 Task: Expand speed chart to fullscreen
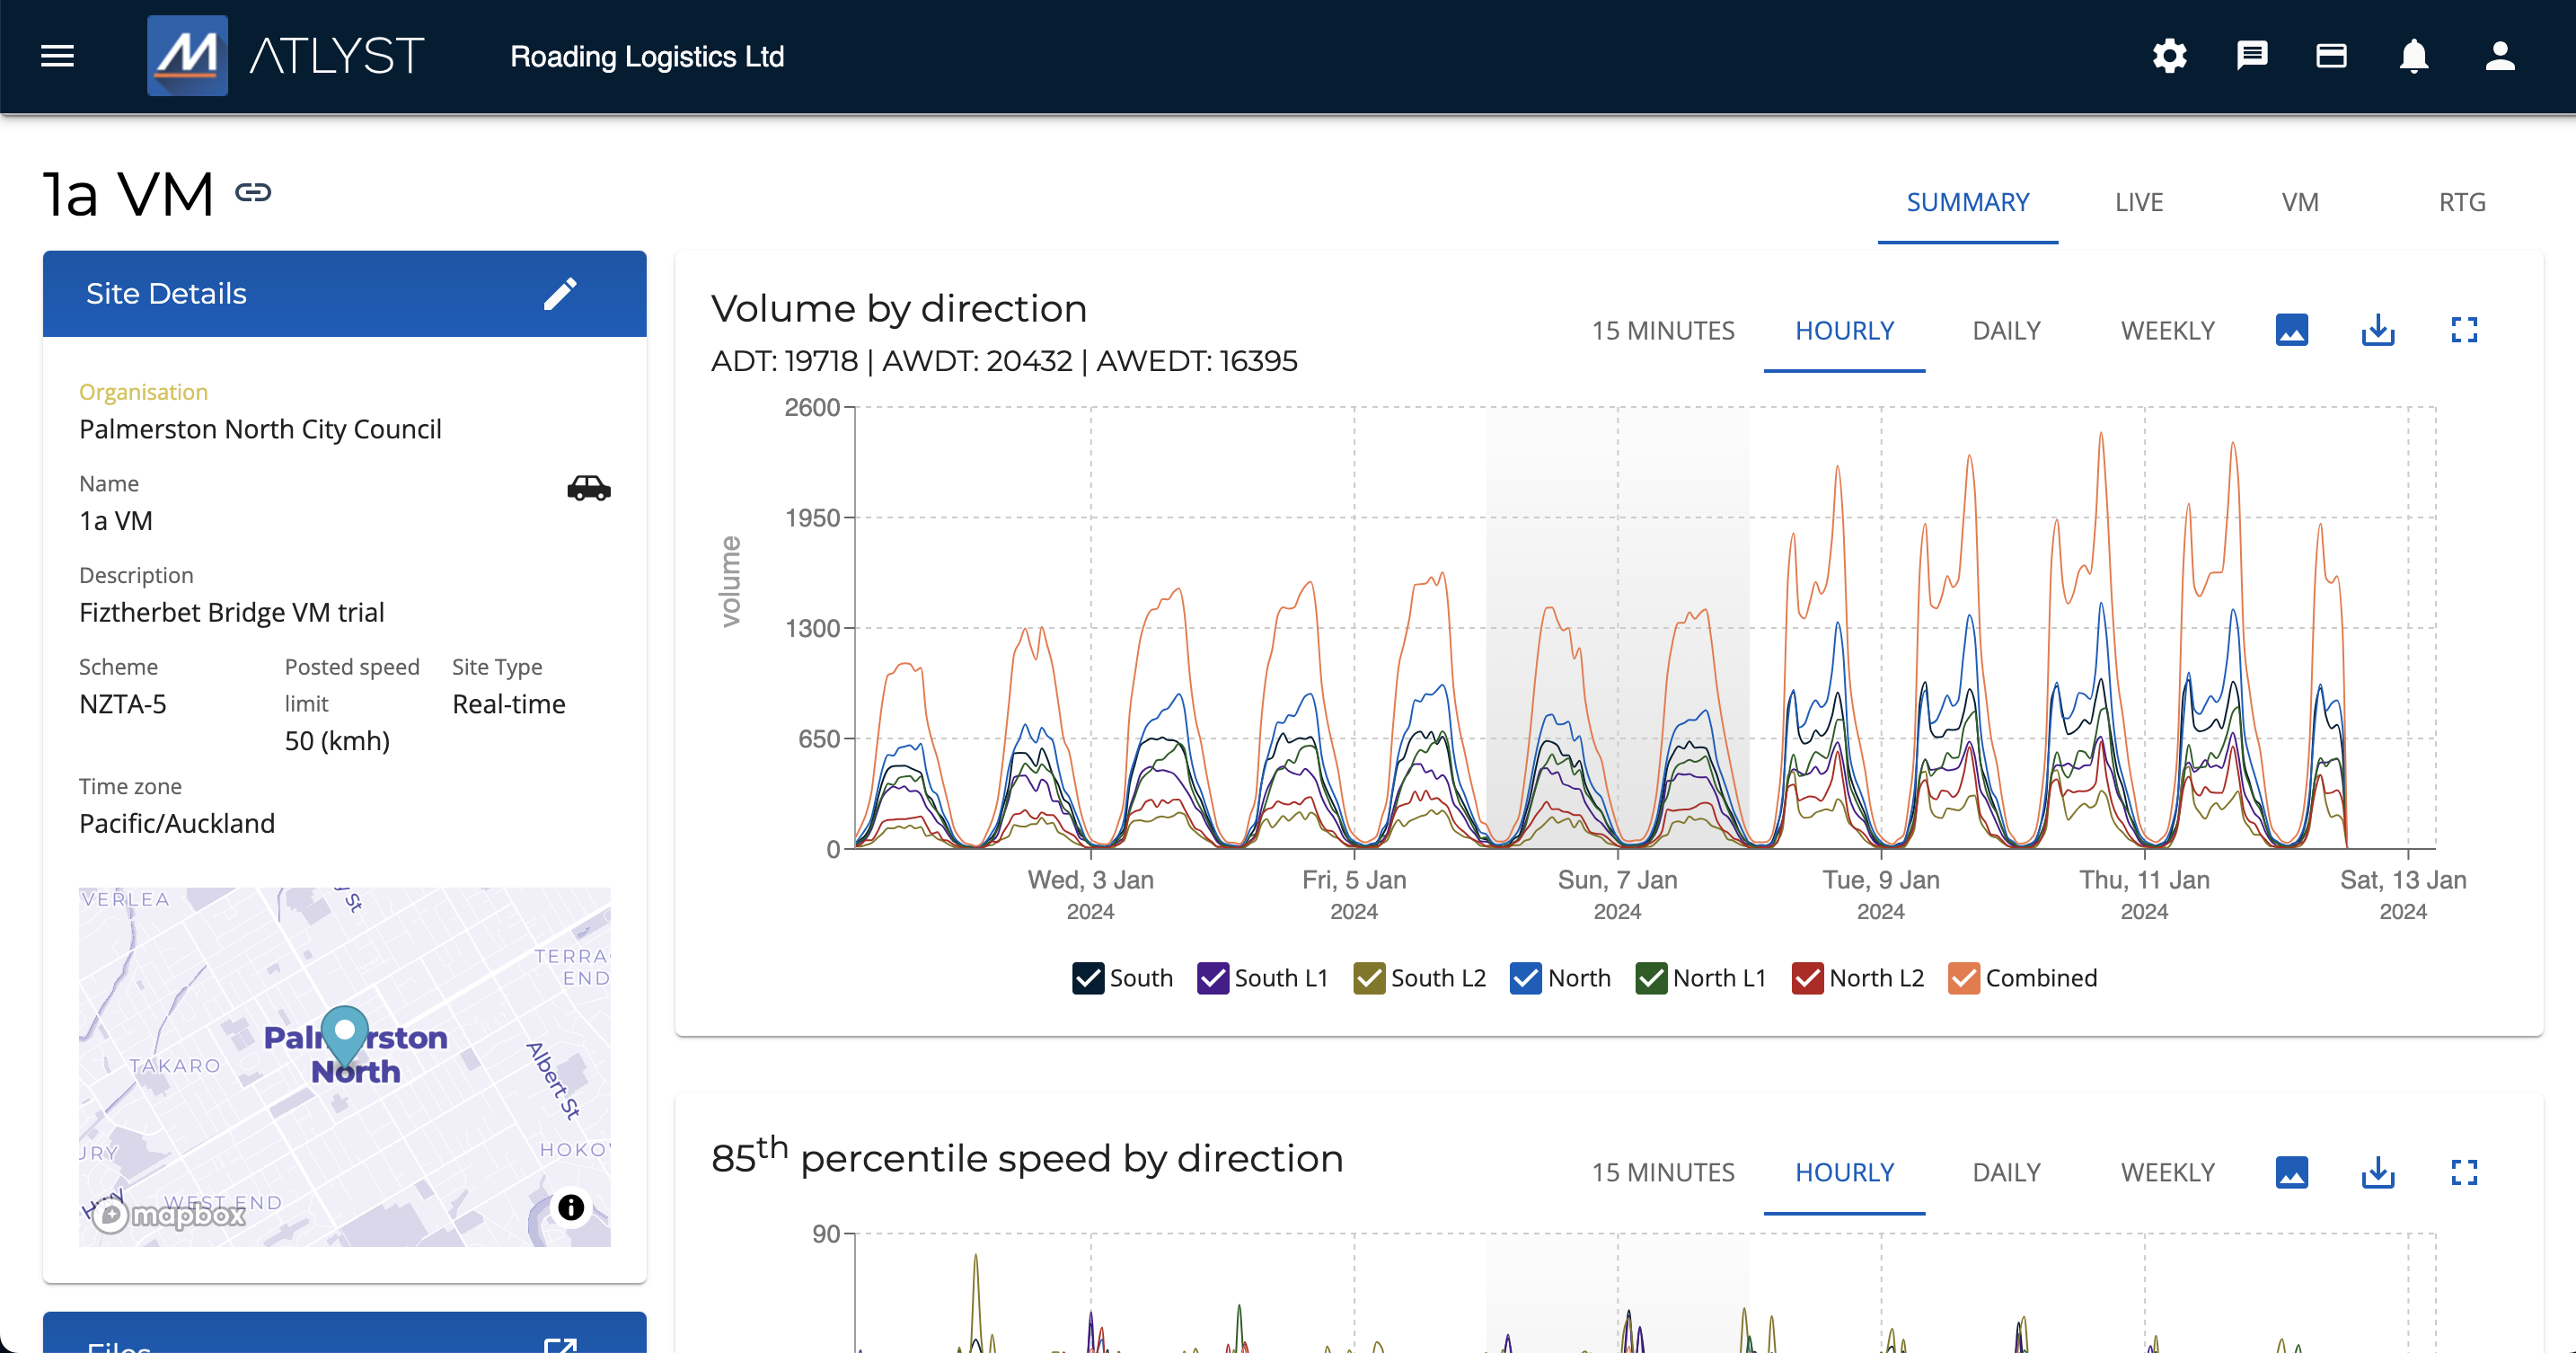point(2464,1172)
